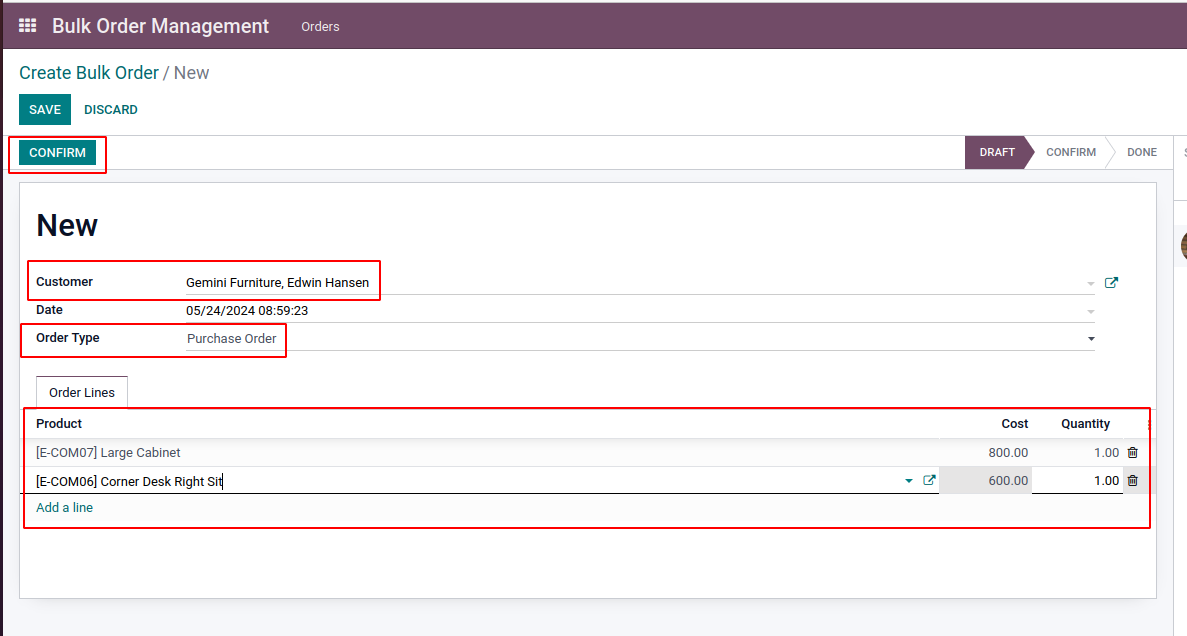Click the Order Type field label
Viewport: 1187px width, 636px height.
coord(67,338)
